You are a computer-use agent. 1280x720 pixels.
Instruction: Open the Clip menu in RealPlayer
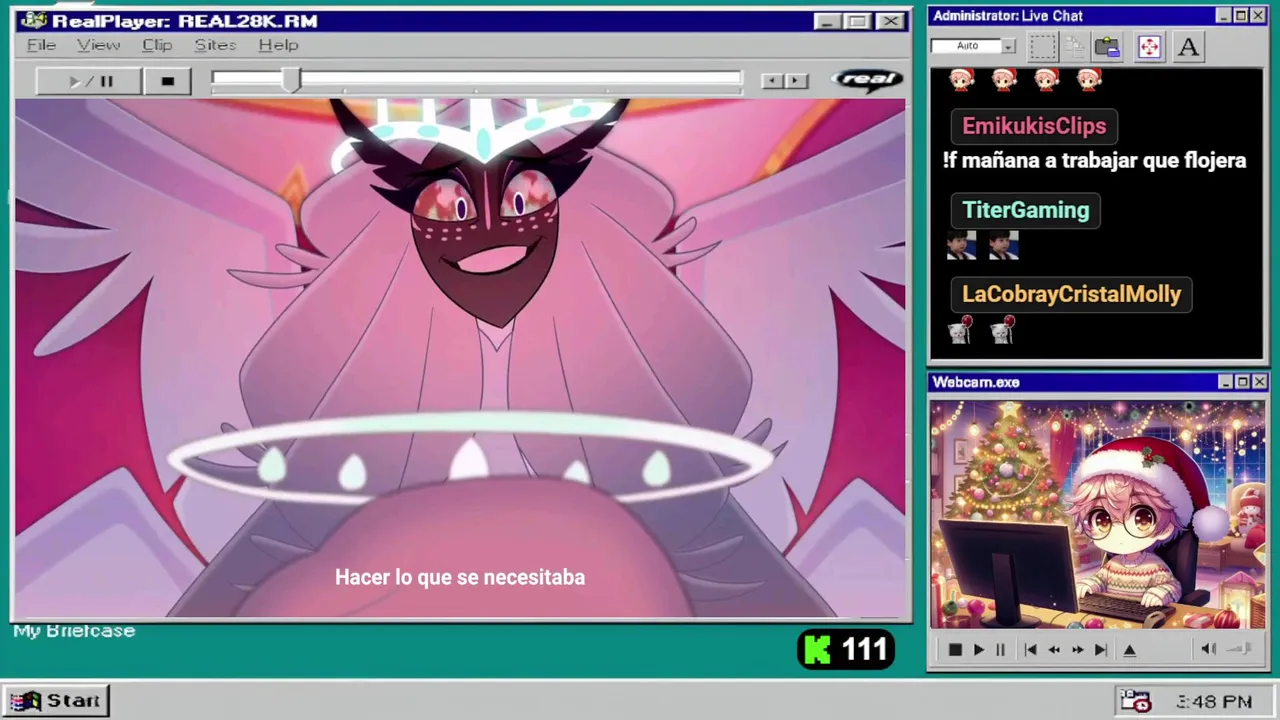(x=157, y=45)
